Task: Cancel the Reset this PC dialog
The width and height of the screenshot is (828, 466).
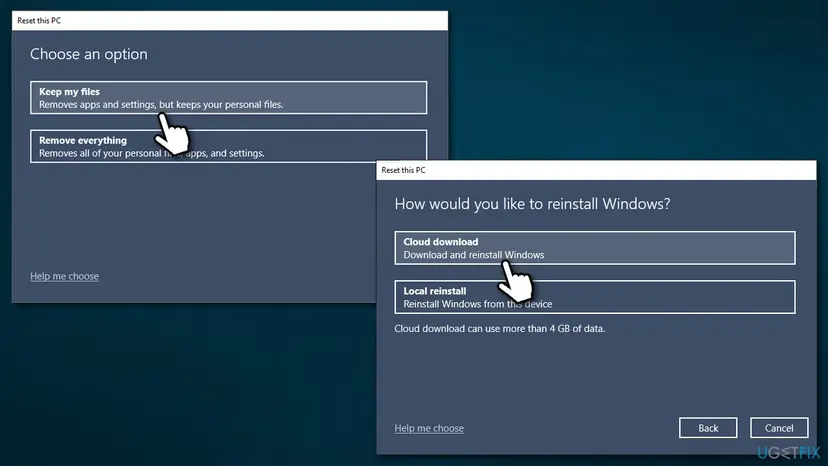Action: point(779,428)
